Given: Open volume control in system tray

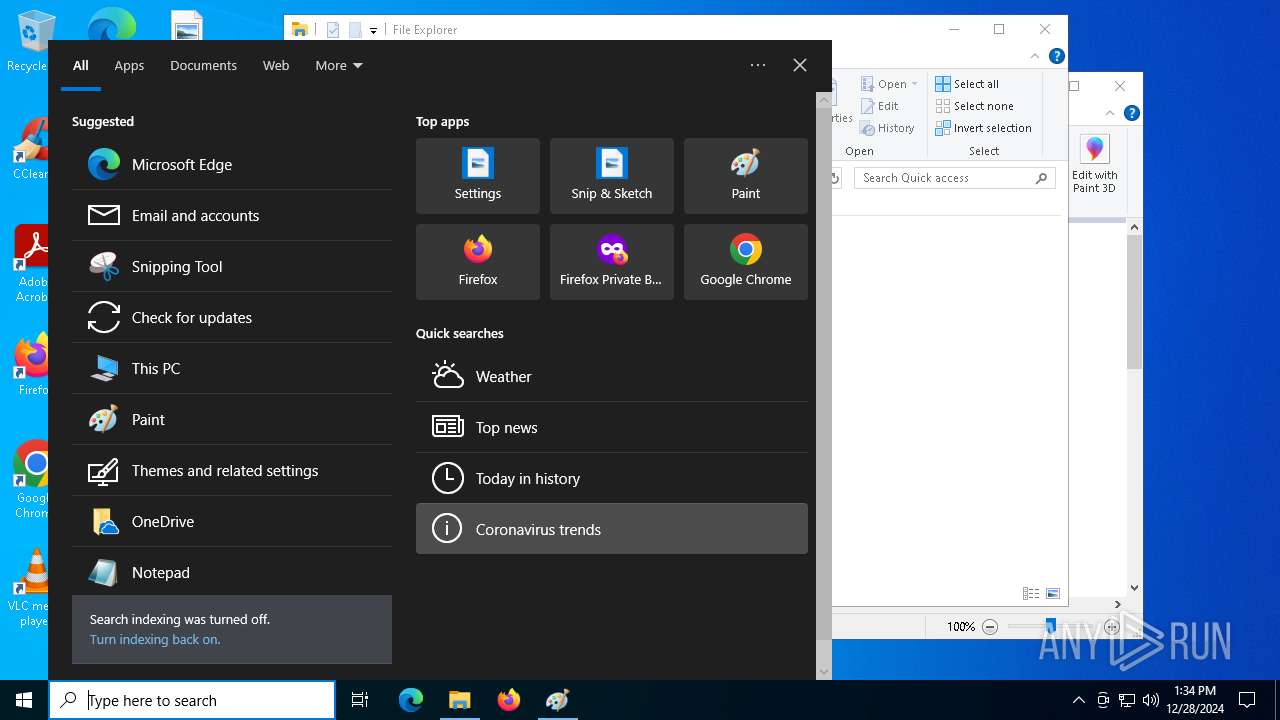Looking at the screenshot, I should coord(1151,700).
